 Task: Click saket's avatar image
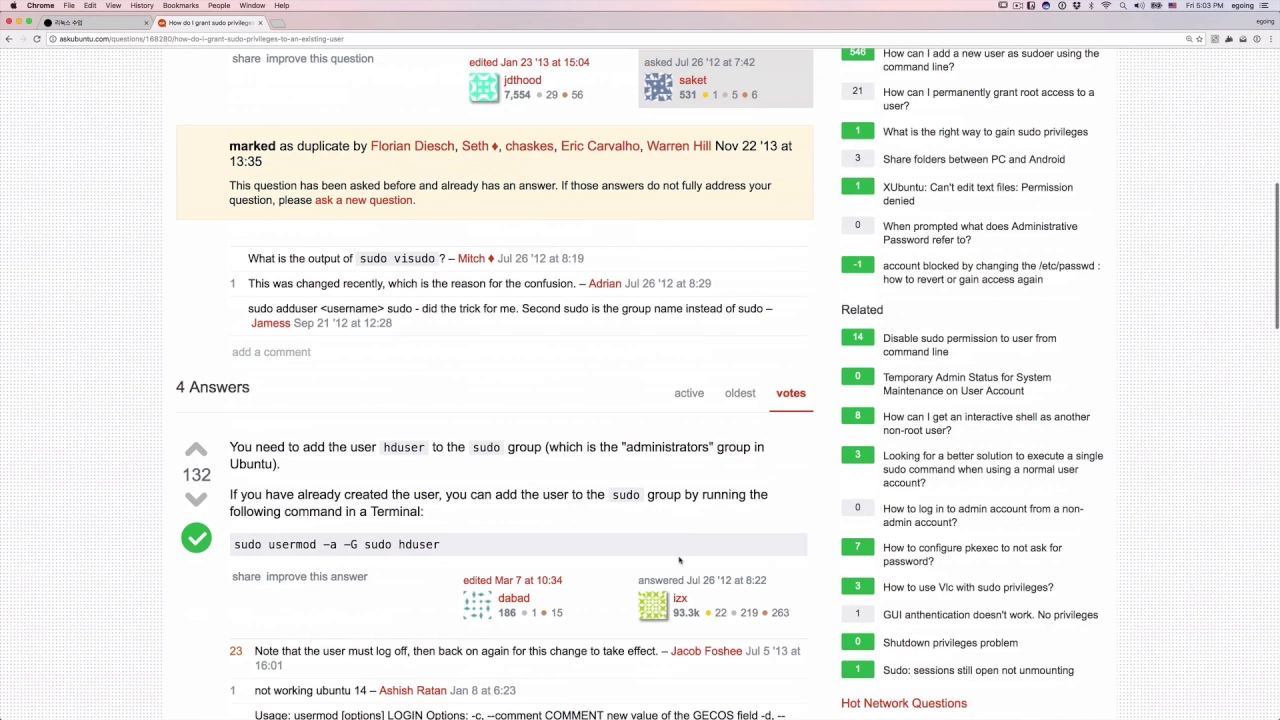tap(658, 87)
